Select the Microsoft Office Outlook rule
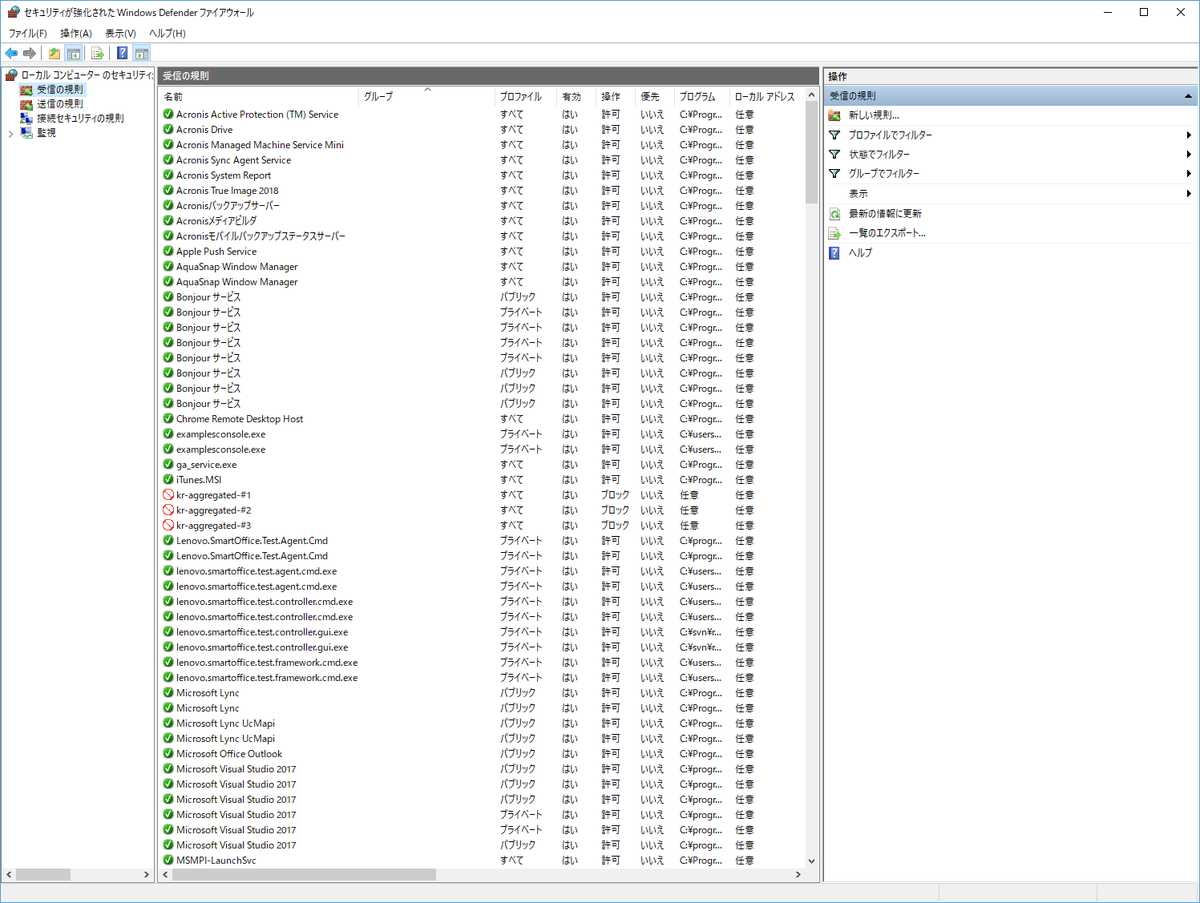This screenshot has height=903, width=1200. click(229, 754)
